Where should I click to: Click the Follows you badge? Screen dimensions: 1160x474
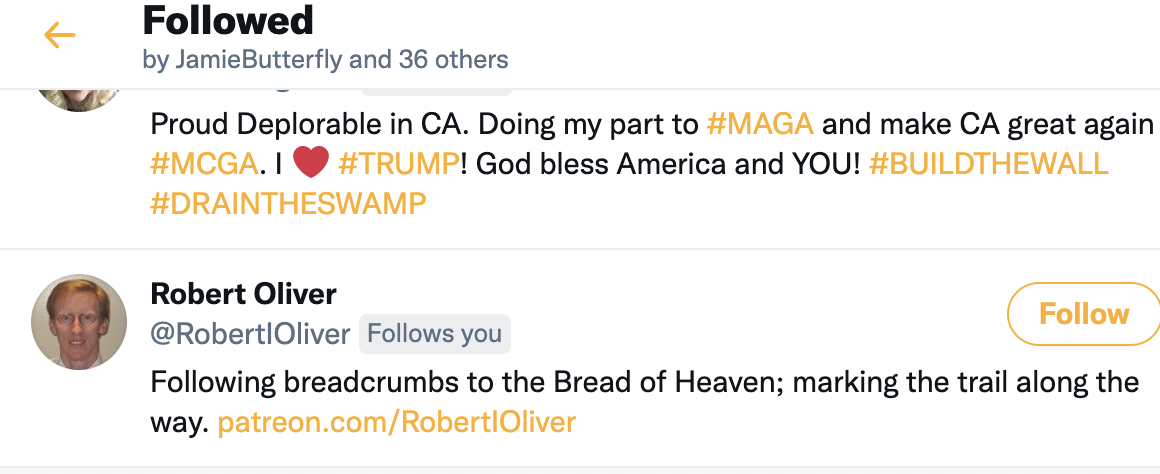click(x=434, y=333)
